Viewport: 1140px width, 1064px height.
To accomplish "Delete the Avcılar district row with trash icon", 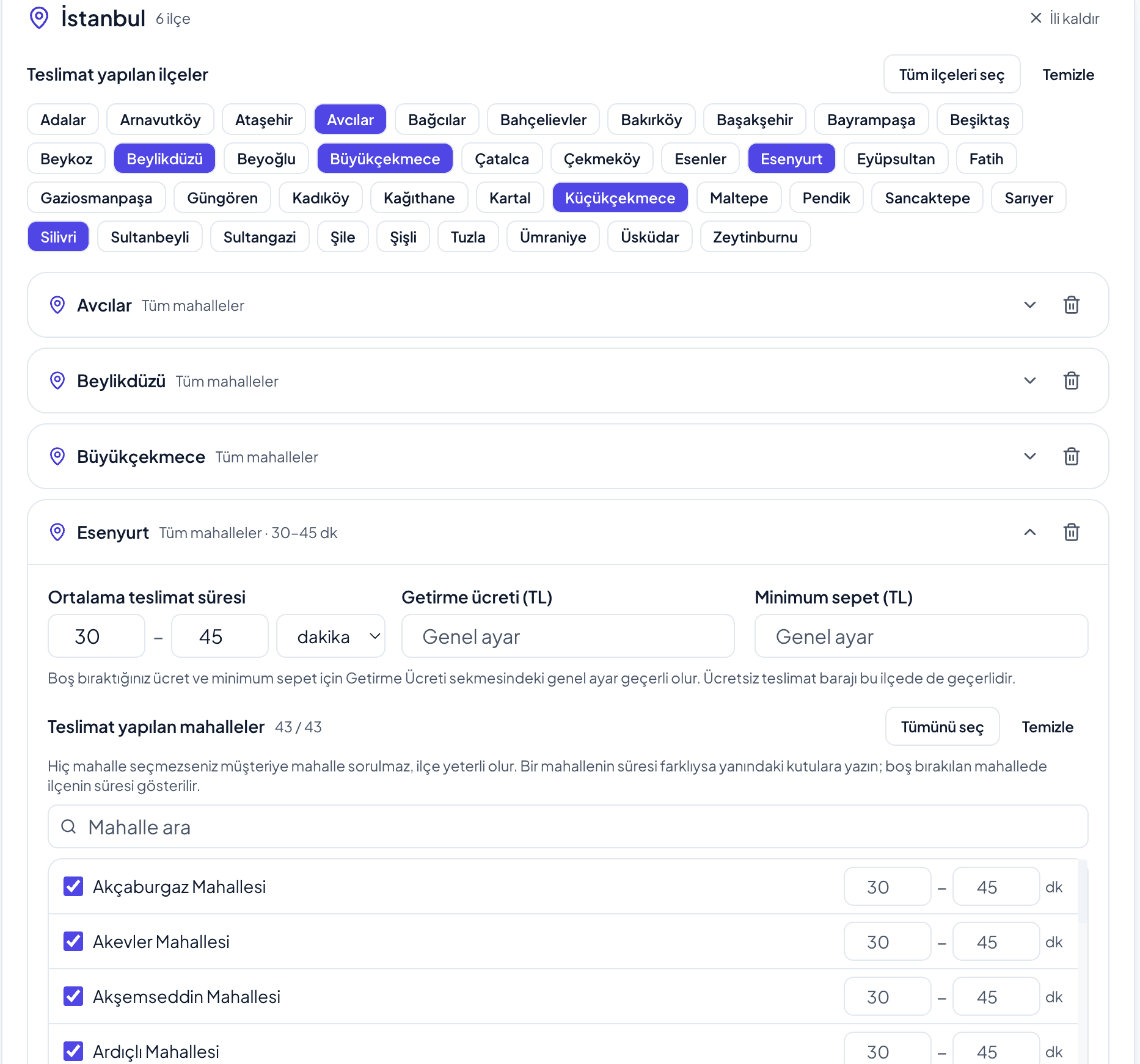I will click(1071, 305).
